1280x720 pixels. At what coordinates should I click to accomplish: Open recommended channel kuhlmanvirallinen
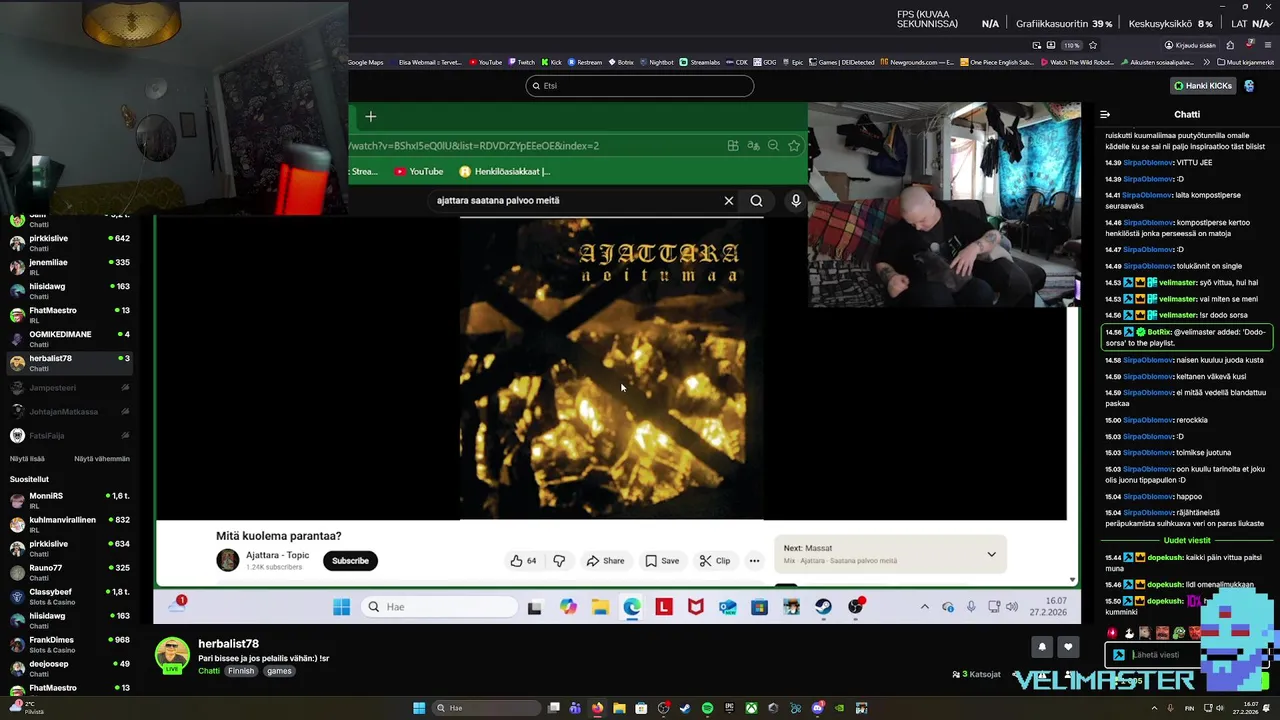70,525
